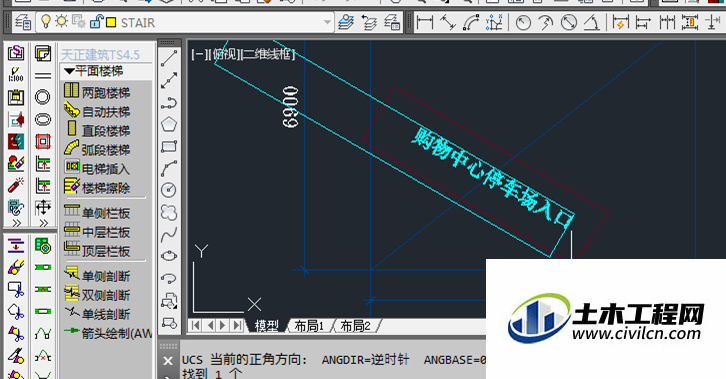This screenshot has width=726, height=379.
Task: Select the Aligned dimension tool
Action: coord(448,22)
